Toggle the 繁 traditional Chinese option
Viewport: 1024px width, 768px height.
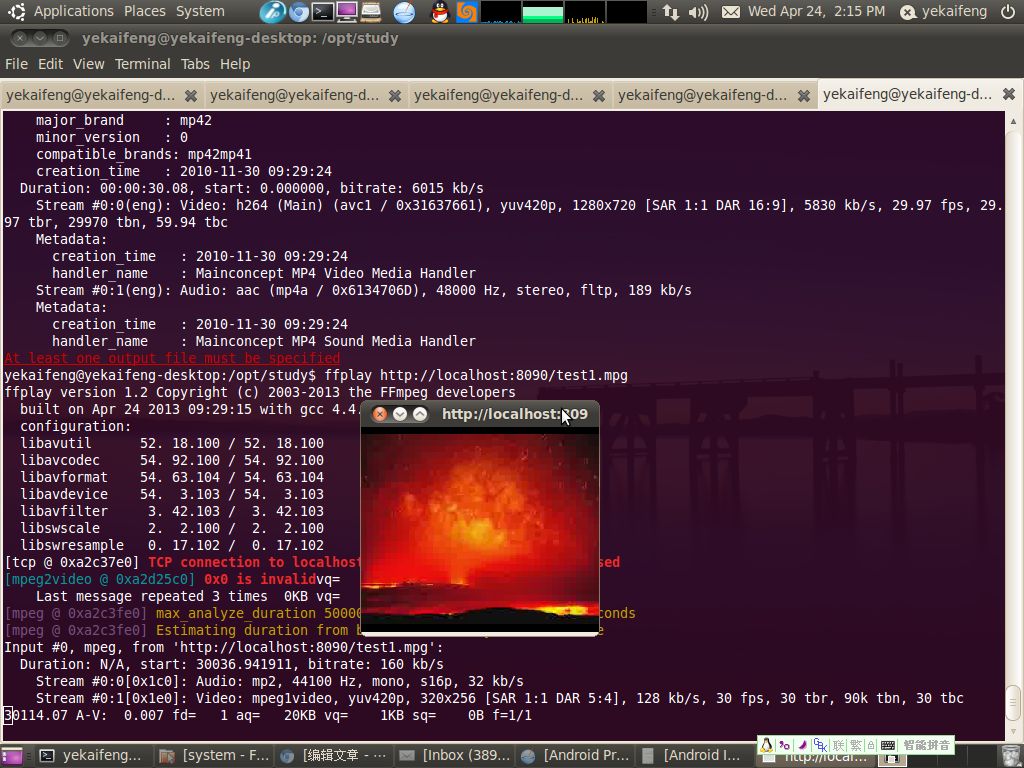point(856,745)
